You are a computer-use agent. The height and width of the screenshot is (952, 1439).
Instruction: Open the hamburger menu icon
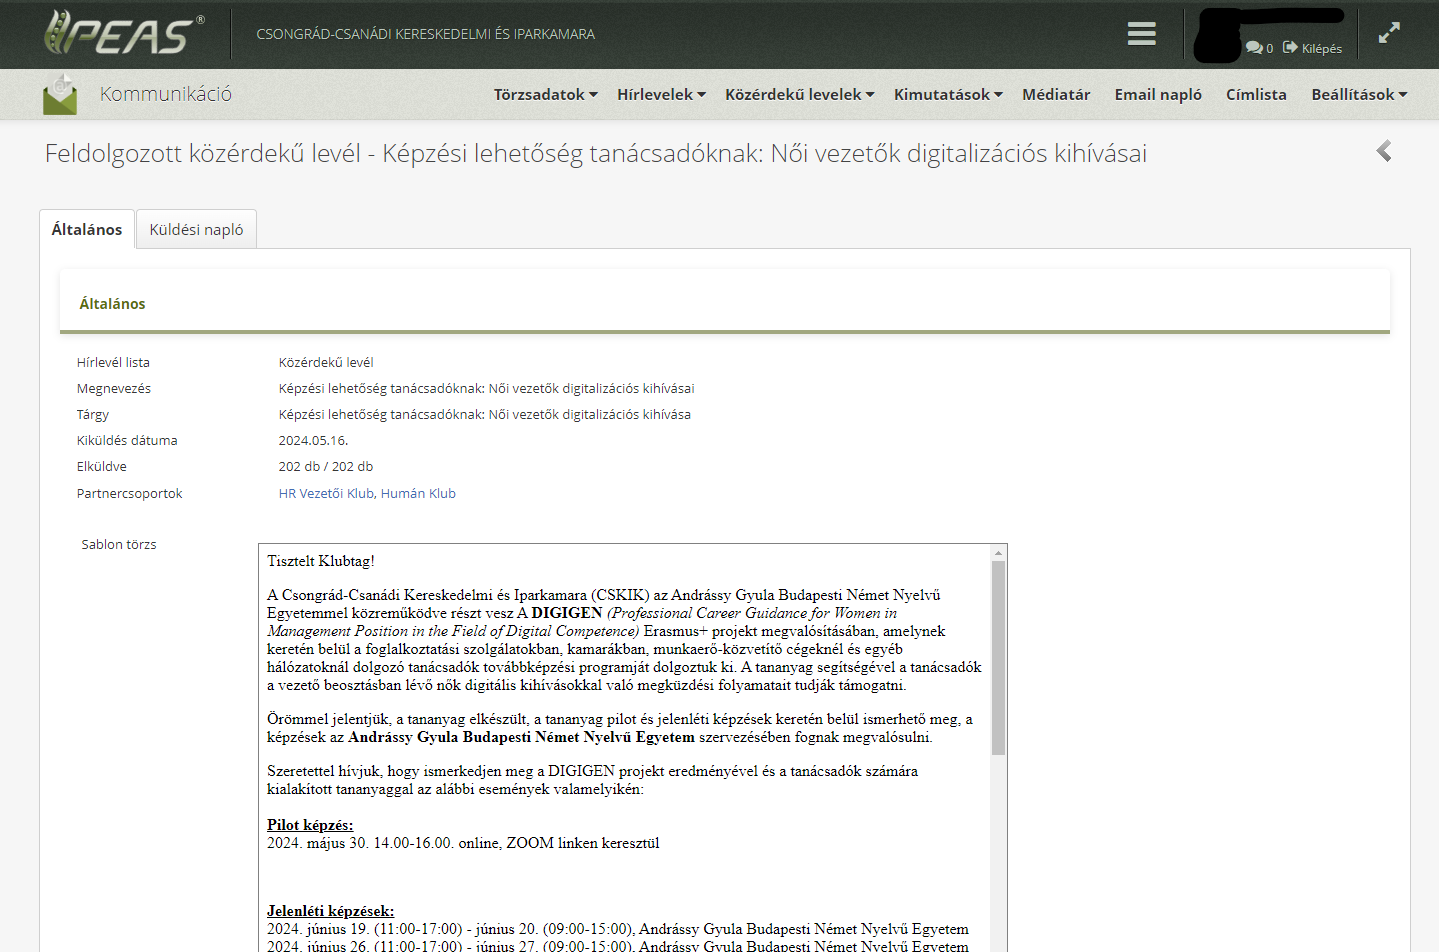pos(1141,34)
